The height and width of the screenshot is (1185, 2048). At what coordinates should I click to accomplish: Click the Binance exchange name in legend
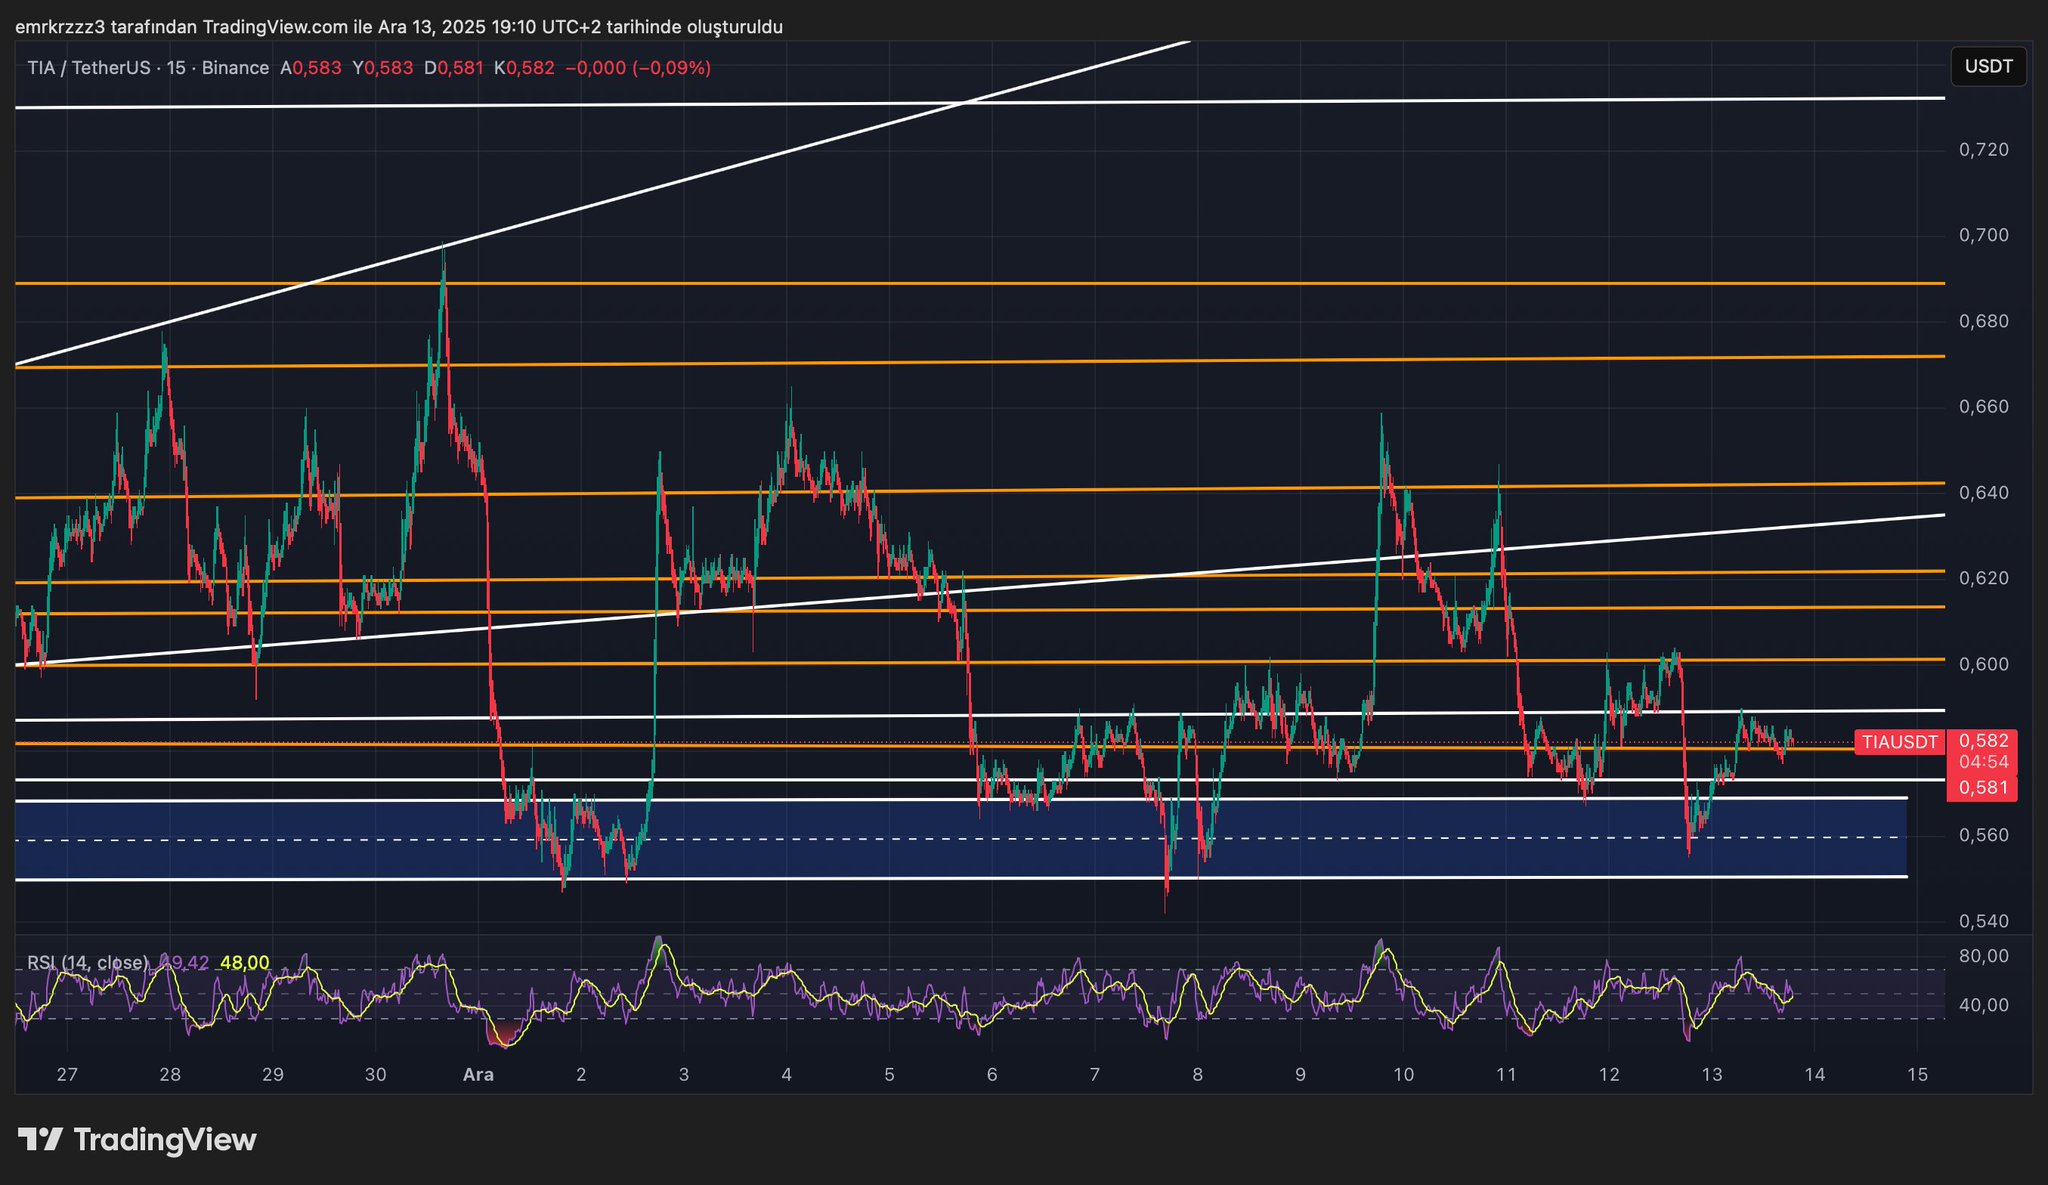(x=235, y=68)
